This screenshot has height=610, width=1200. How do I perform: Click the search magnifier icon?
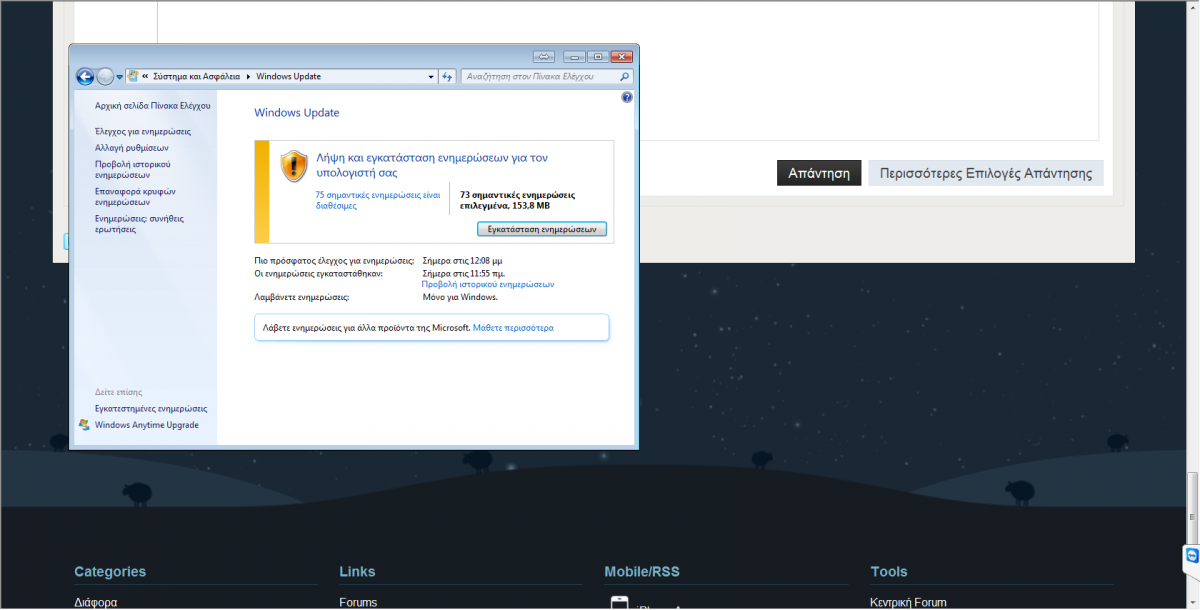click(625, 76)
